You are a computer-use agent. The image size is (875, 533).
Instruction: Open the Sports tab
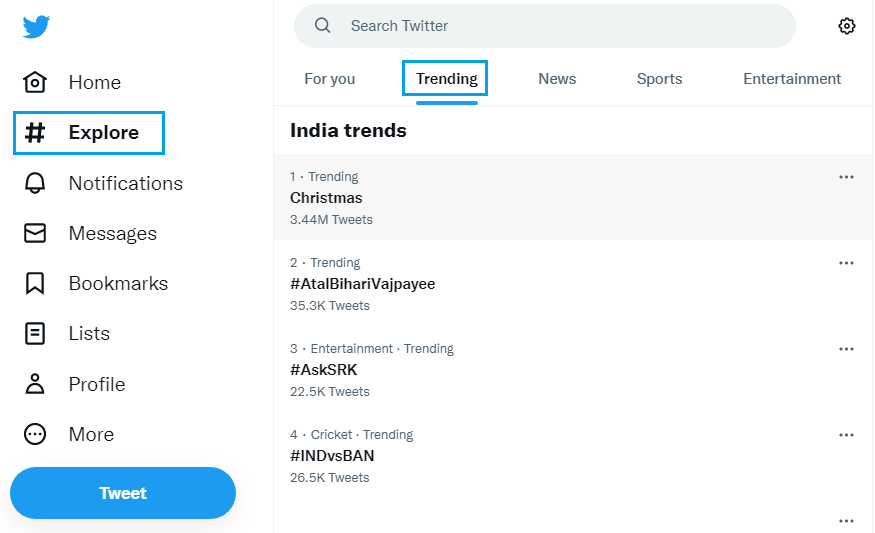pyautogui.click(x=659, y=79)
